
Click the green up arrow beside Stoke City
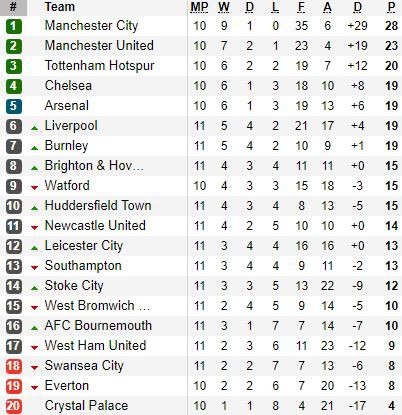pos(34,288)
